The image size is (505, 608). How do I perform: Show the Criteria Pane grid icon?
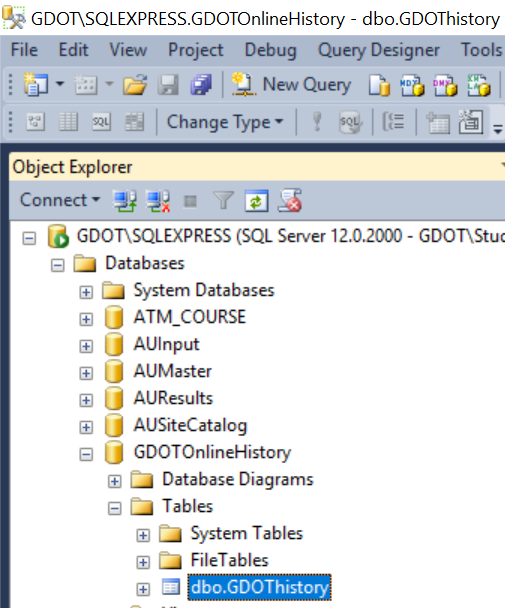coord(68,122)
